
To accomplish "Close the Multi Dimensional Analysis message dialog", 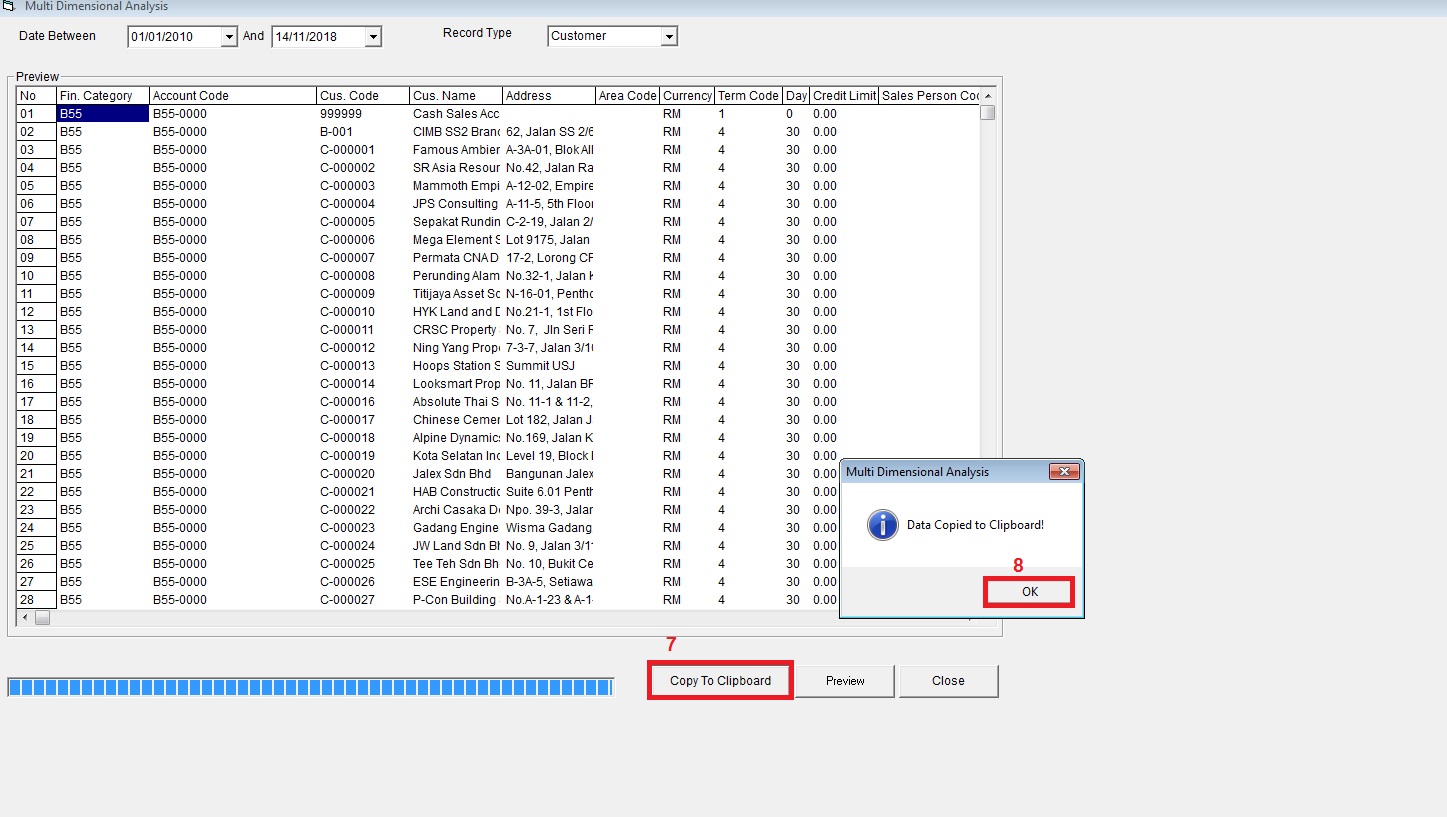I will (1064, 472).
